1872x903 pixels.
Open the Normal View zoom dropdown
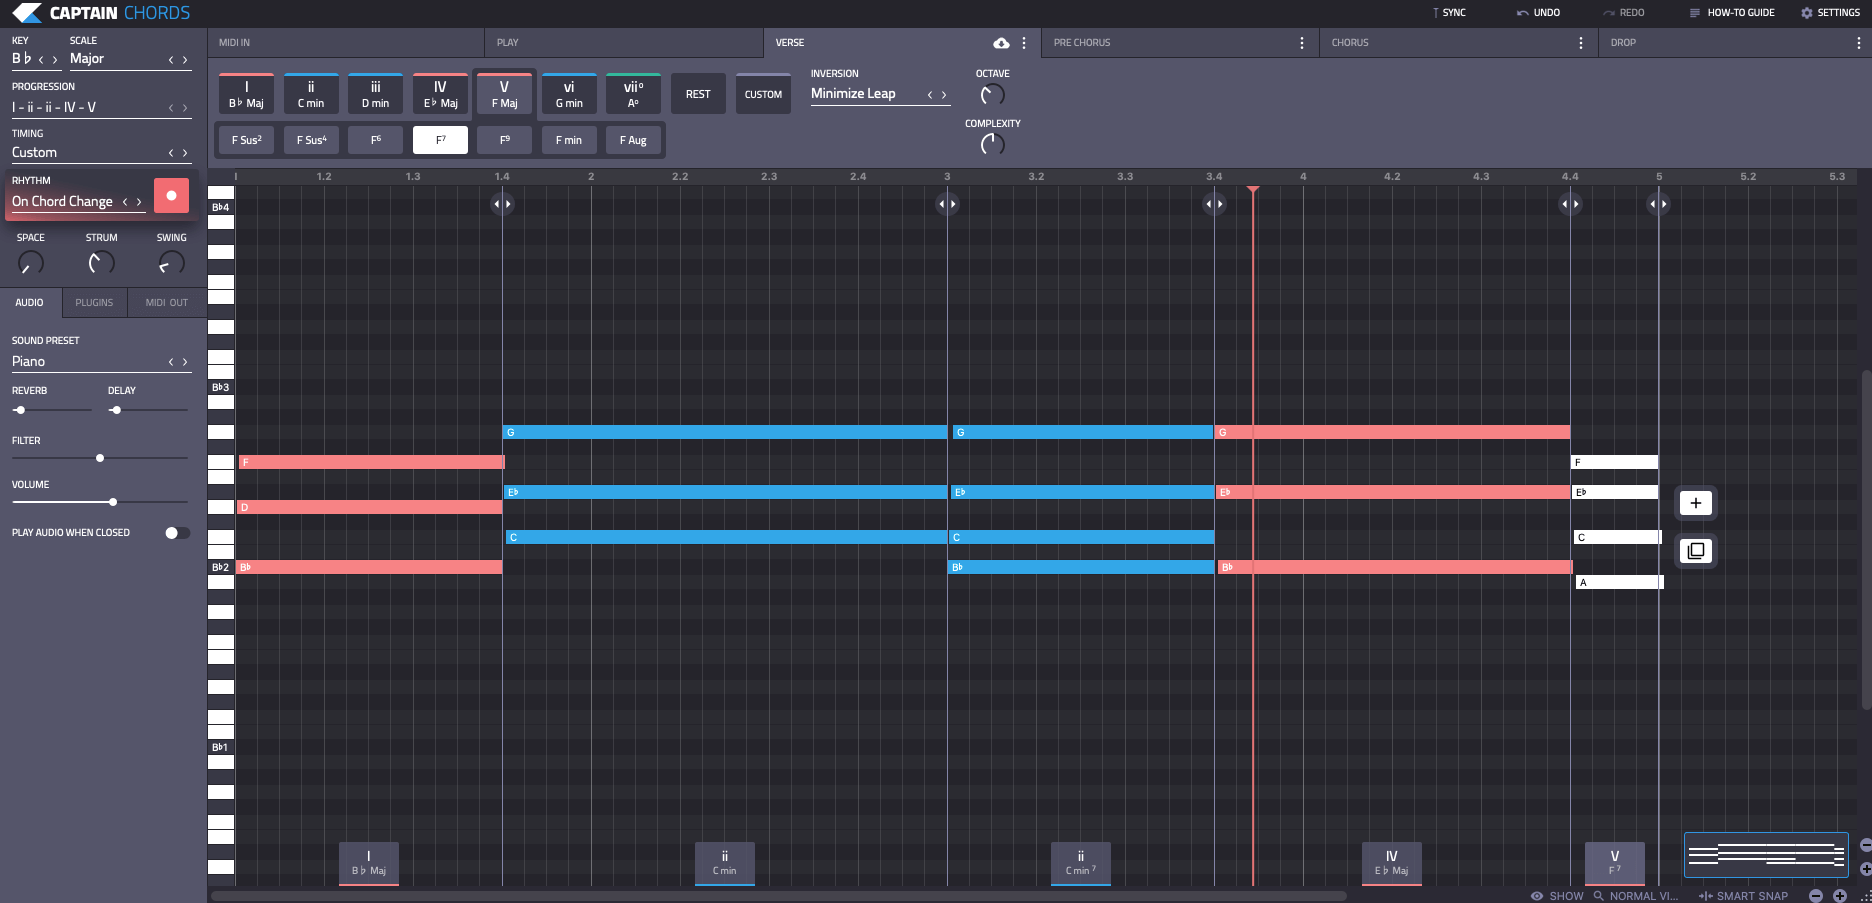tap(1636, 896)
